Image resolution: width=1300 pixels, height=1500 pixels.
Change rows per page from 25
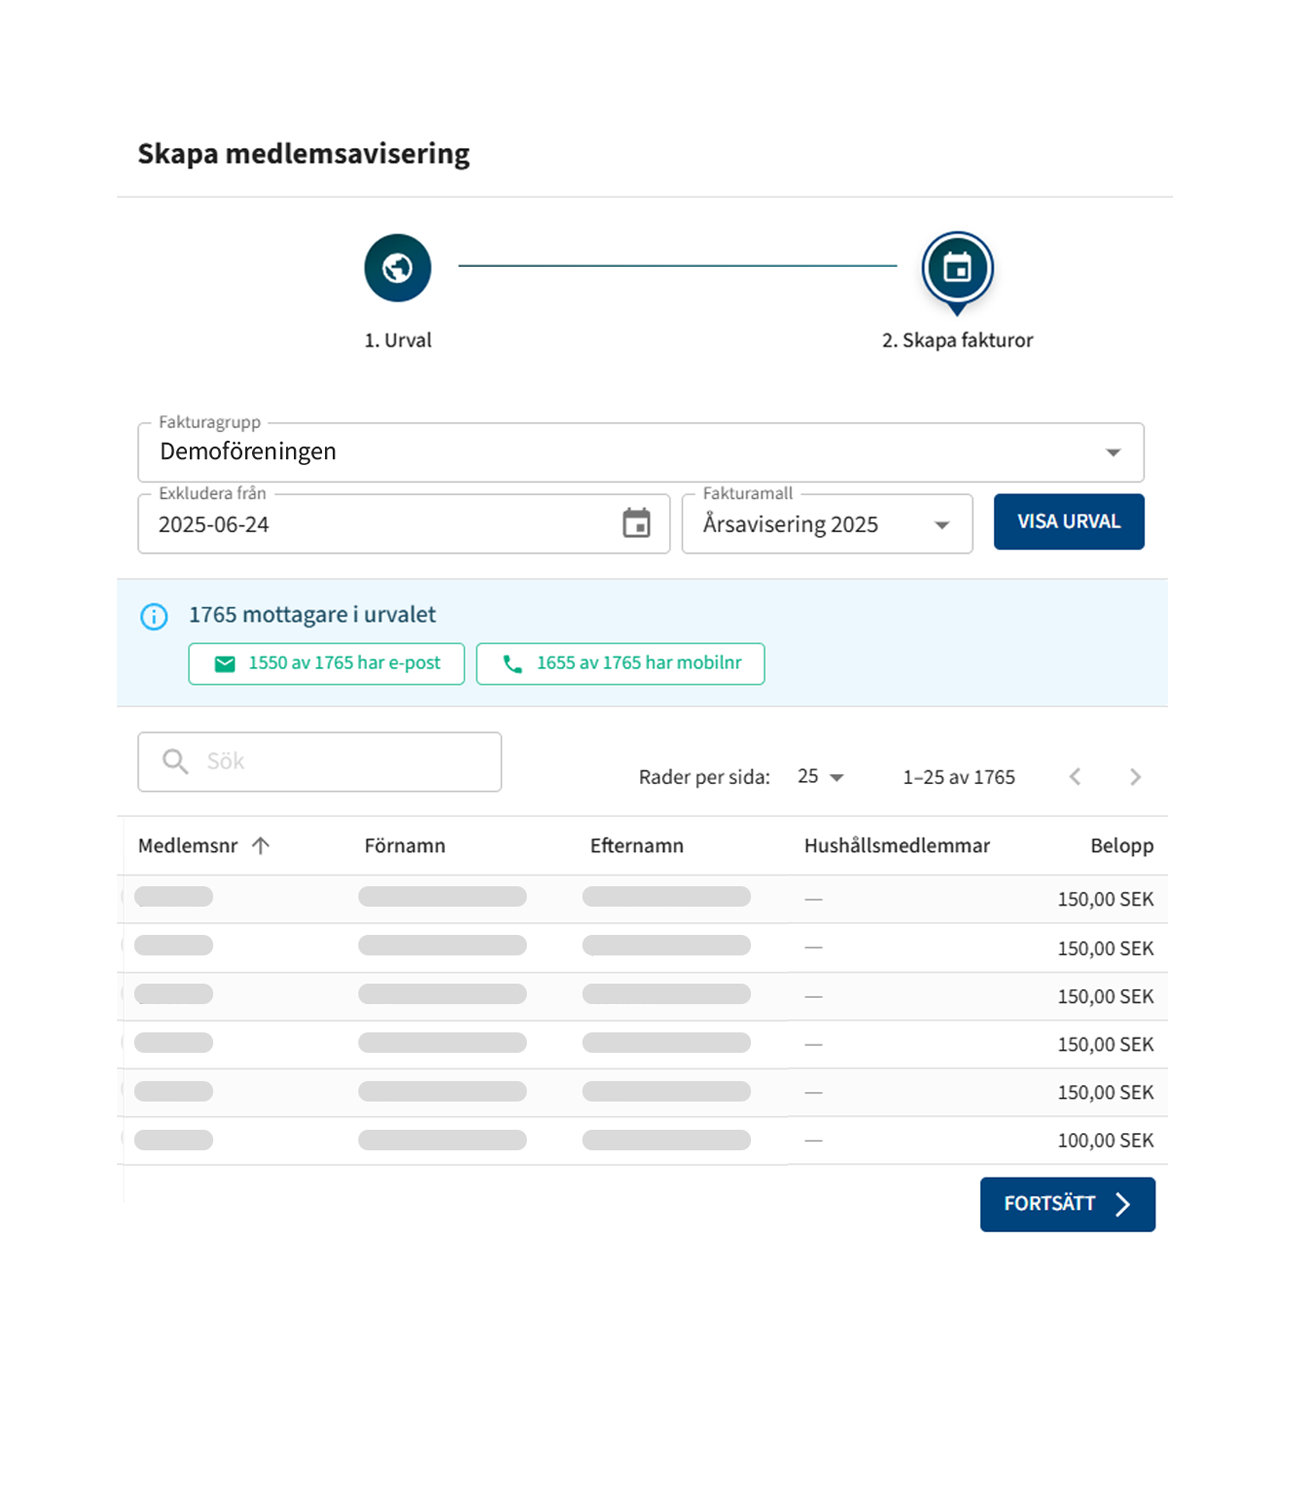pyautogui.click(x=820, y=777)
